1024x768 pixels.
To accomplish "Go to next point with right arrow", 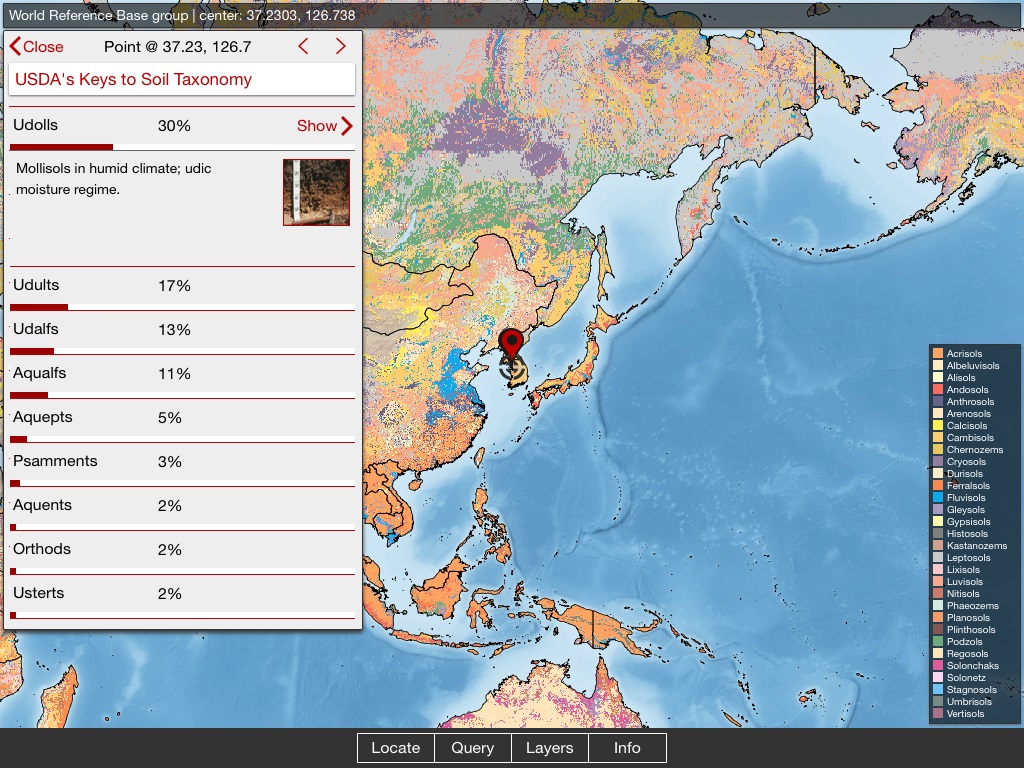I will pos(341,47).
